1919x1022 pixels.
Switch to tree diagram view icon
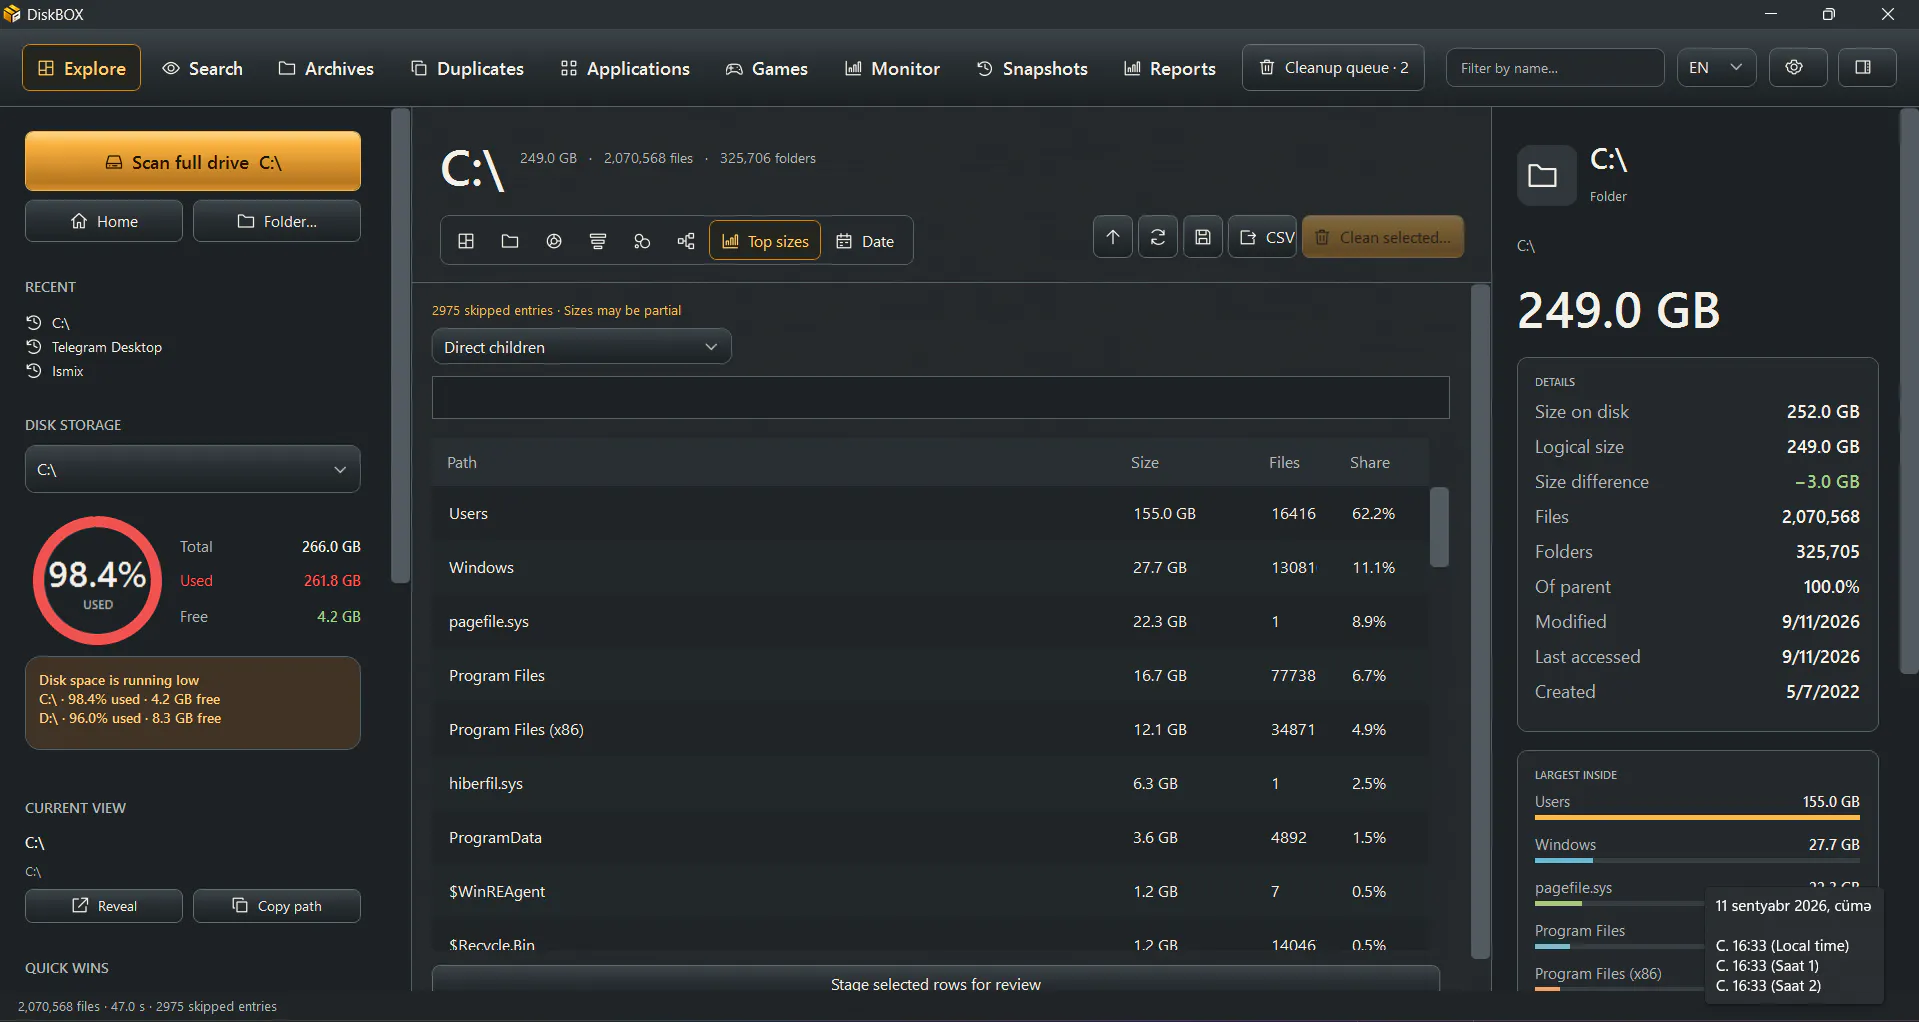pyautogui.click(x=686, y=241)
